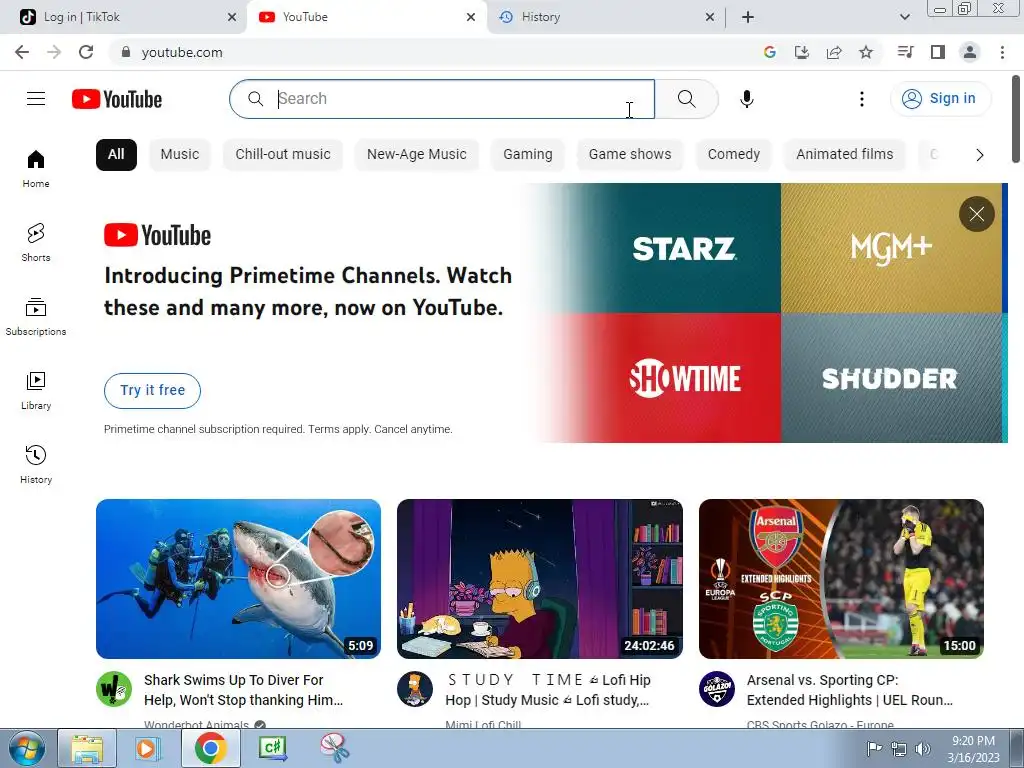Click the magnifier search button
This screenshot has width=1024, height=768.
coord(686,99)
